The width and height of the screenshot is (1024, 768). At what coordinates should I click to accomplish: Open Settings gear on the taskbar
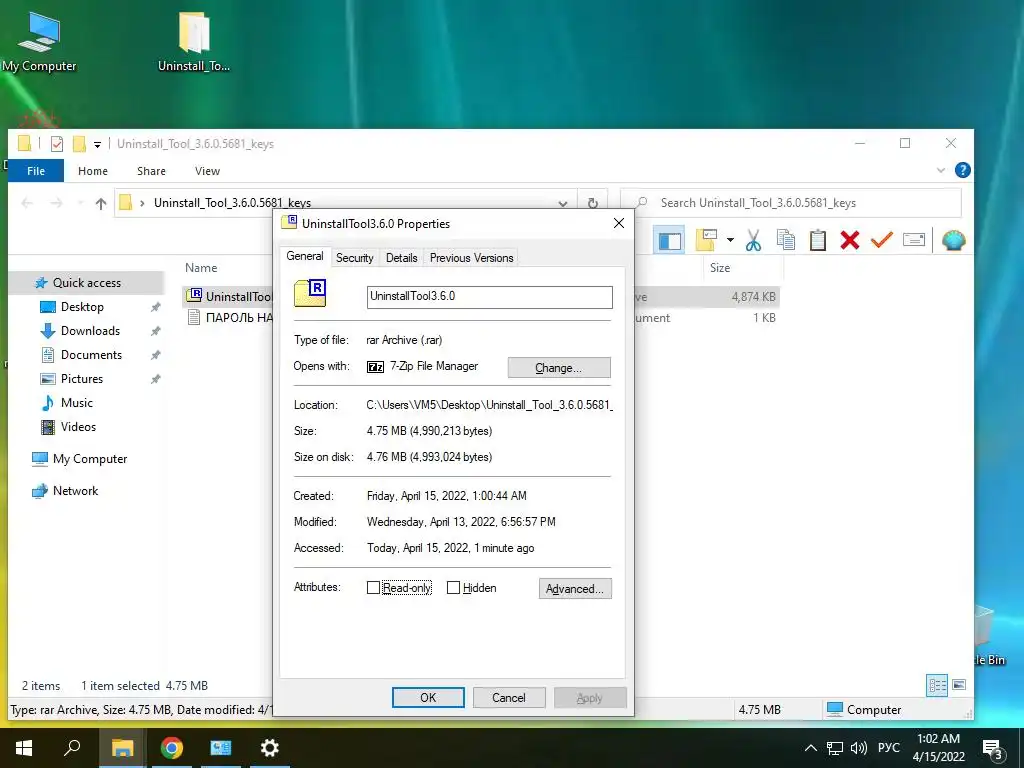pos(269,748)
